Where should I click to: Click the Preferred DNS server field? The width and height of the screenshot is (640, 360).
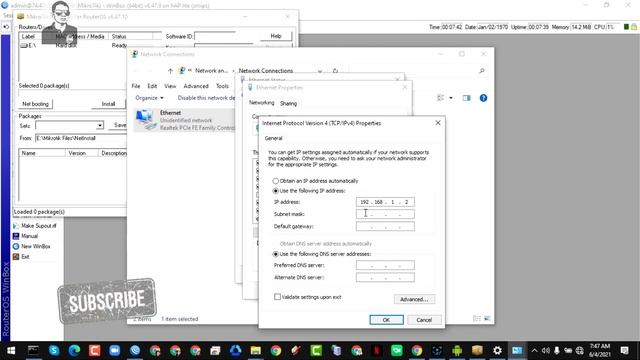click(385, 265)
